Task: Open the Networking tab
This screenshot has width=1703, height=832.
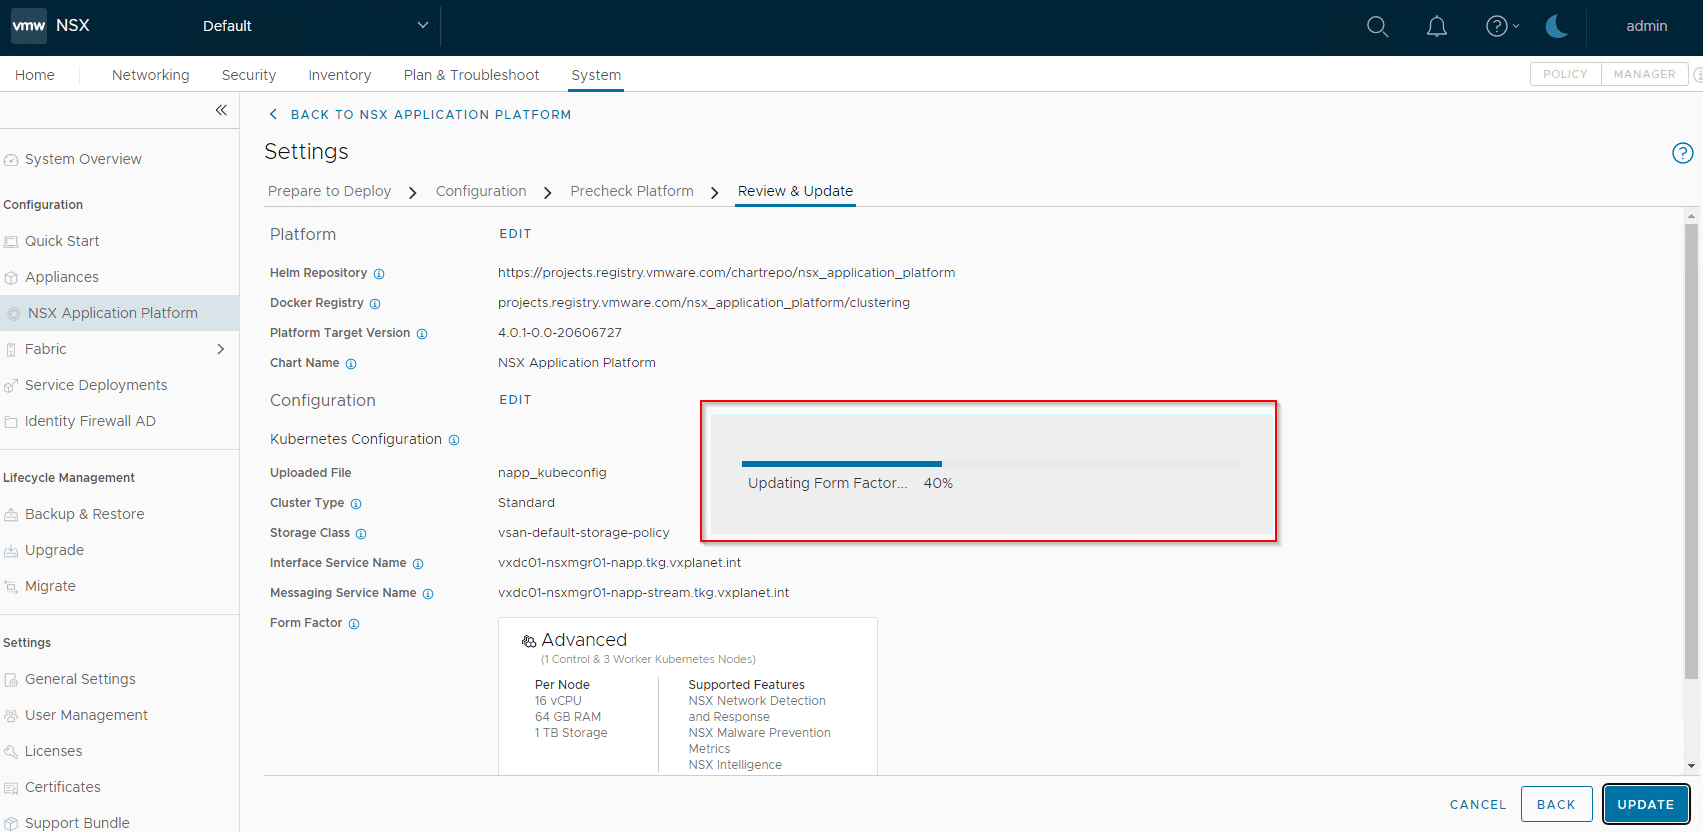Action: (151, 75)
